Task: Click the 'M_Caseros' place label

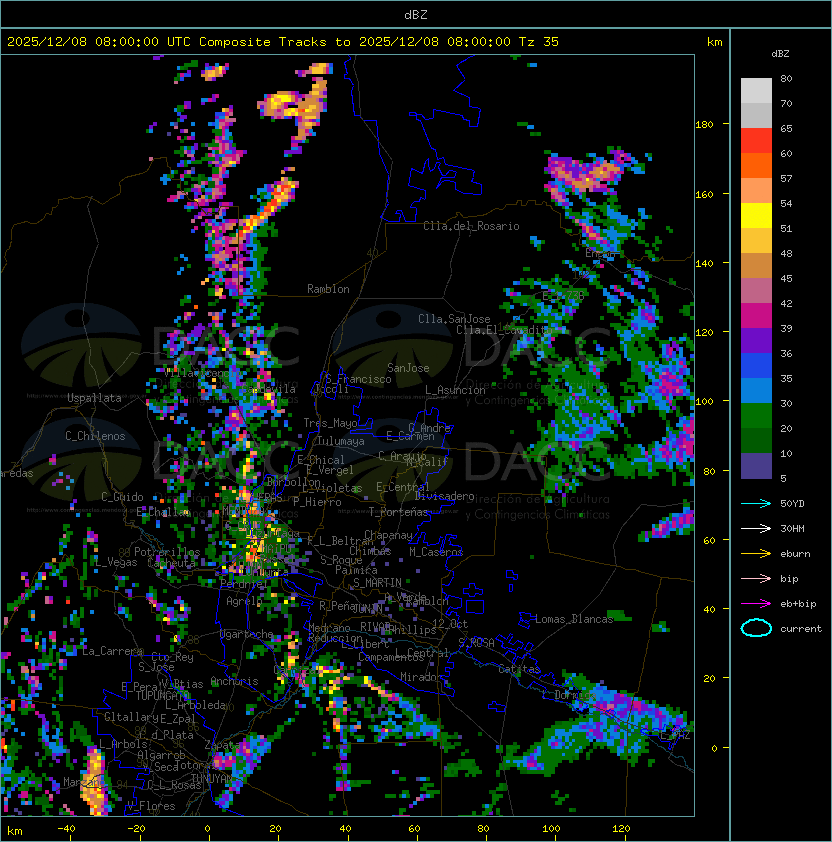Action: pyautogui.click(x=436, y=552)
